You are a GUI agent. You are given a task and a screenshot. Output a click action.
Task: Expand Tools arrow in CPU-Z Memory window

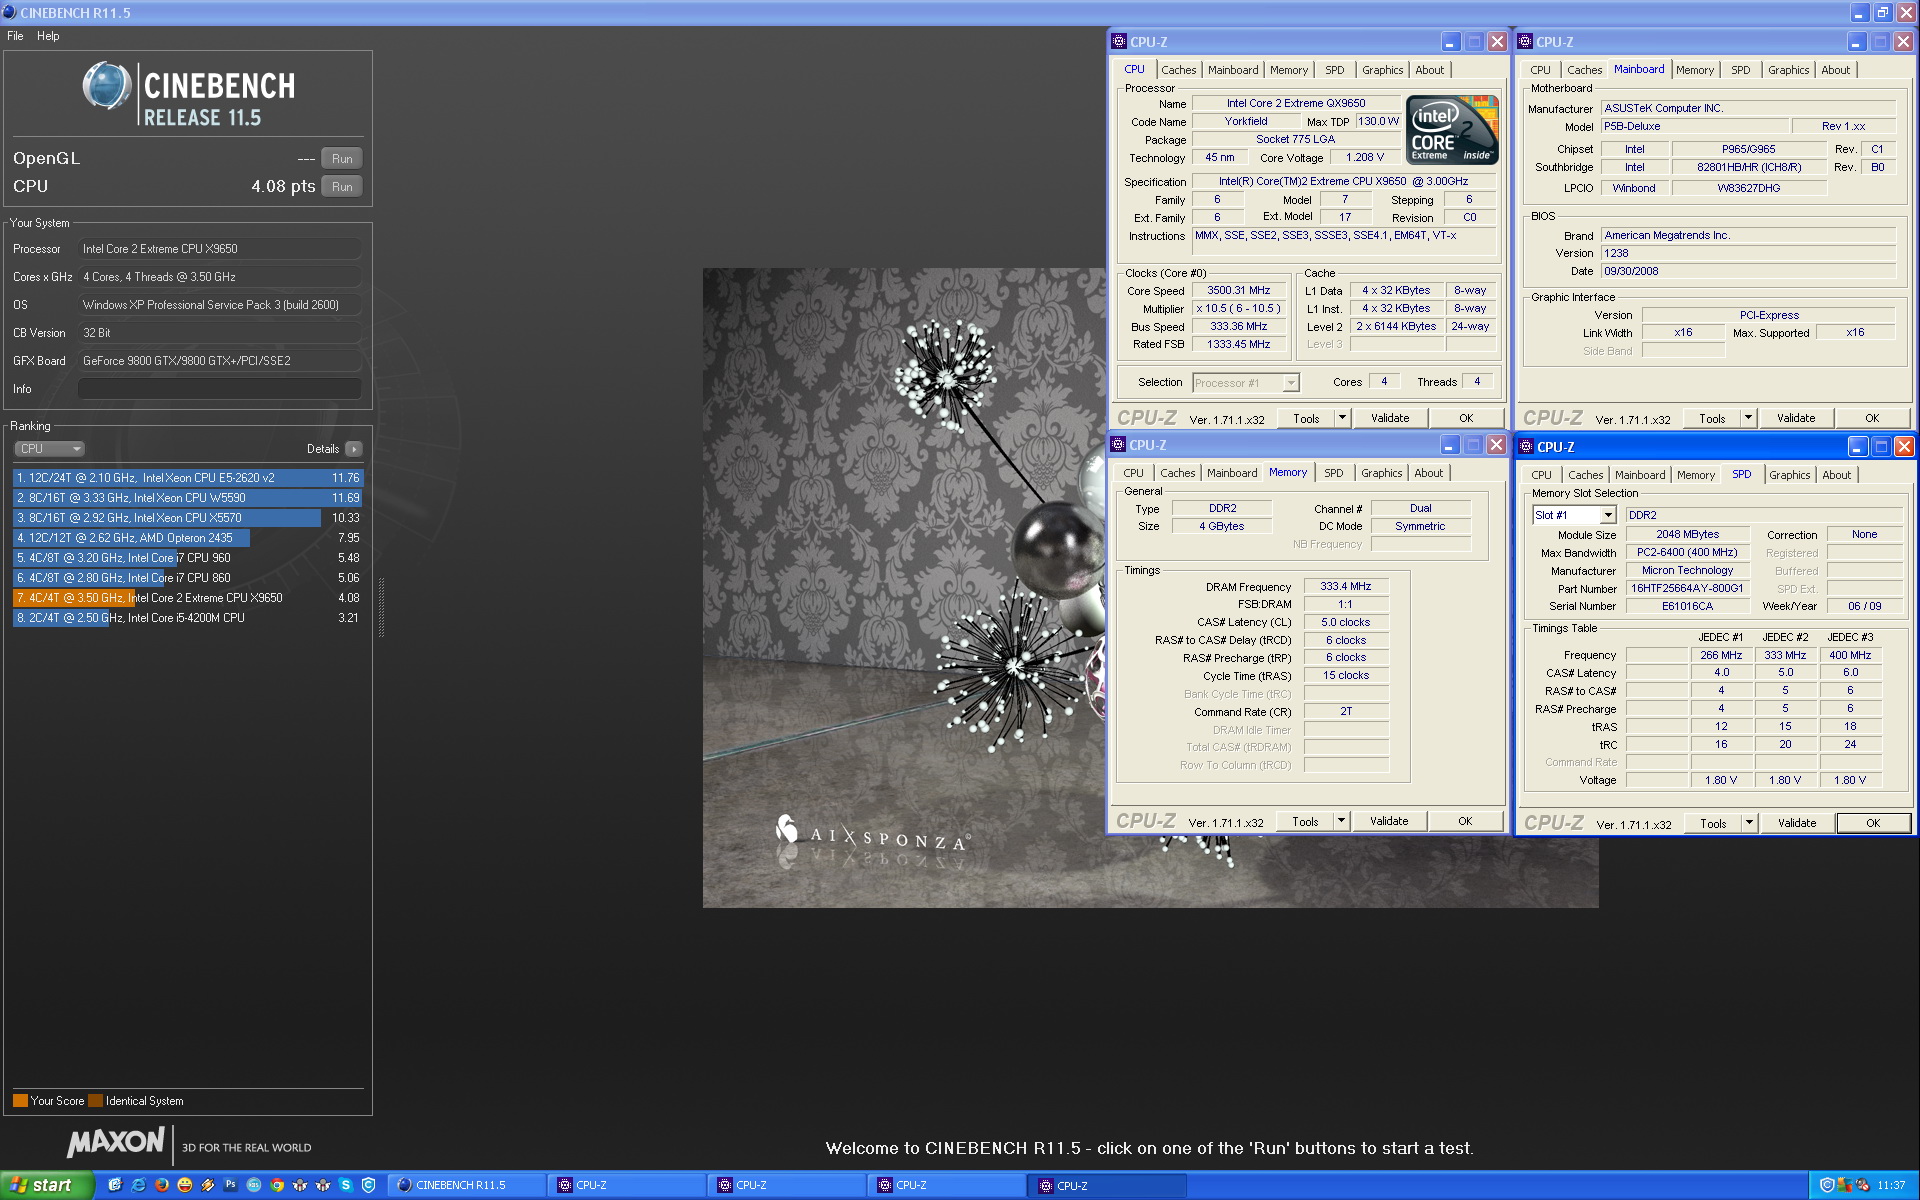tap(1341, 821)
